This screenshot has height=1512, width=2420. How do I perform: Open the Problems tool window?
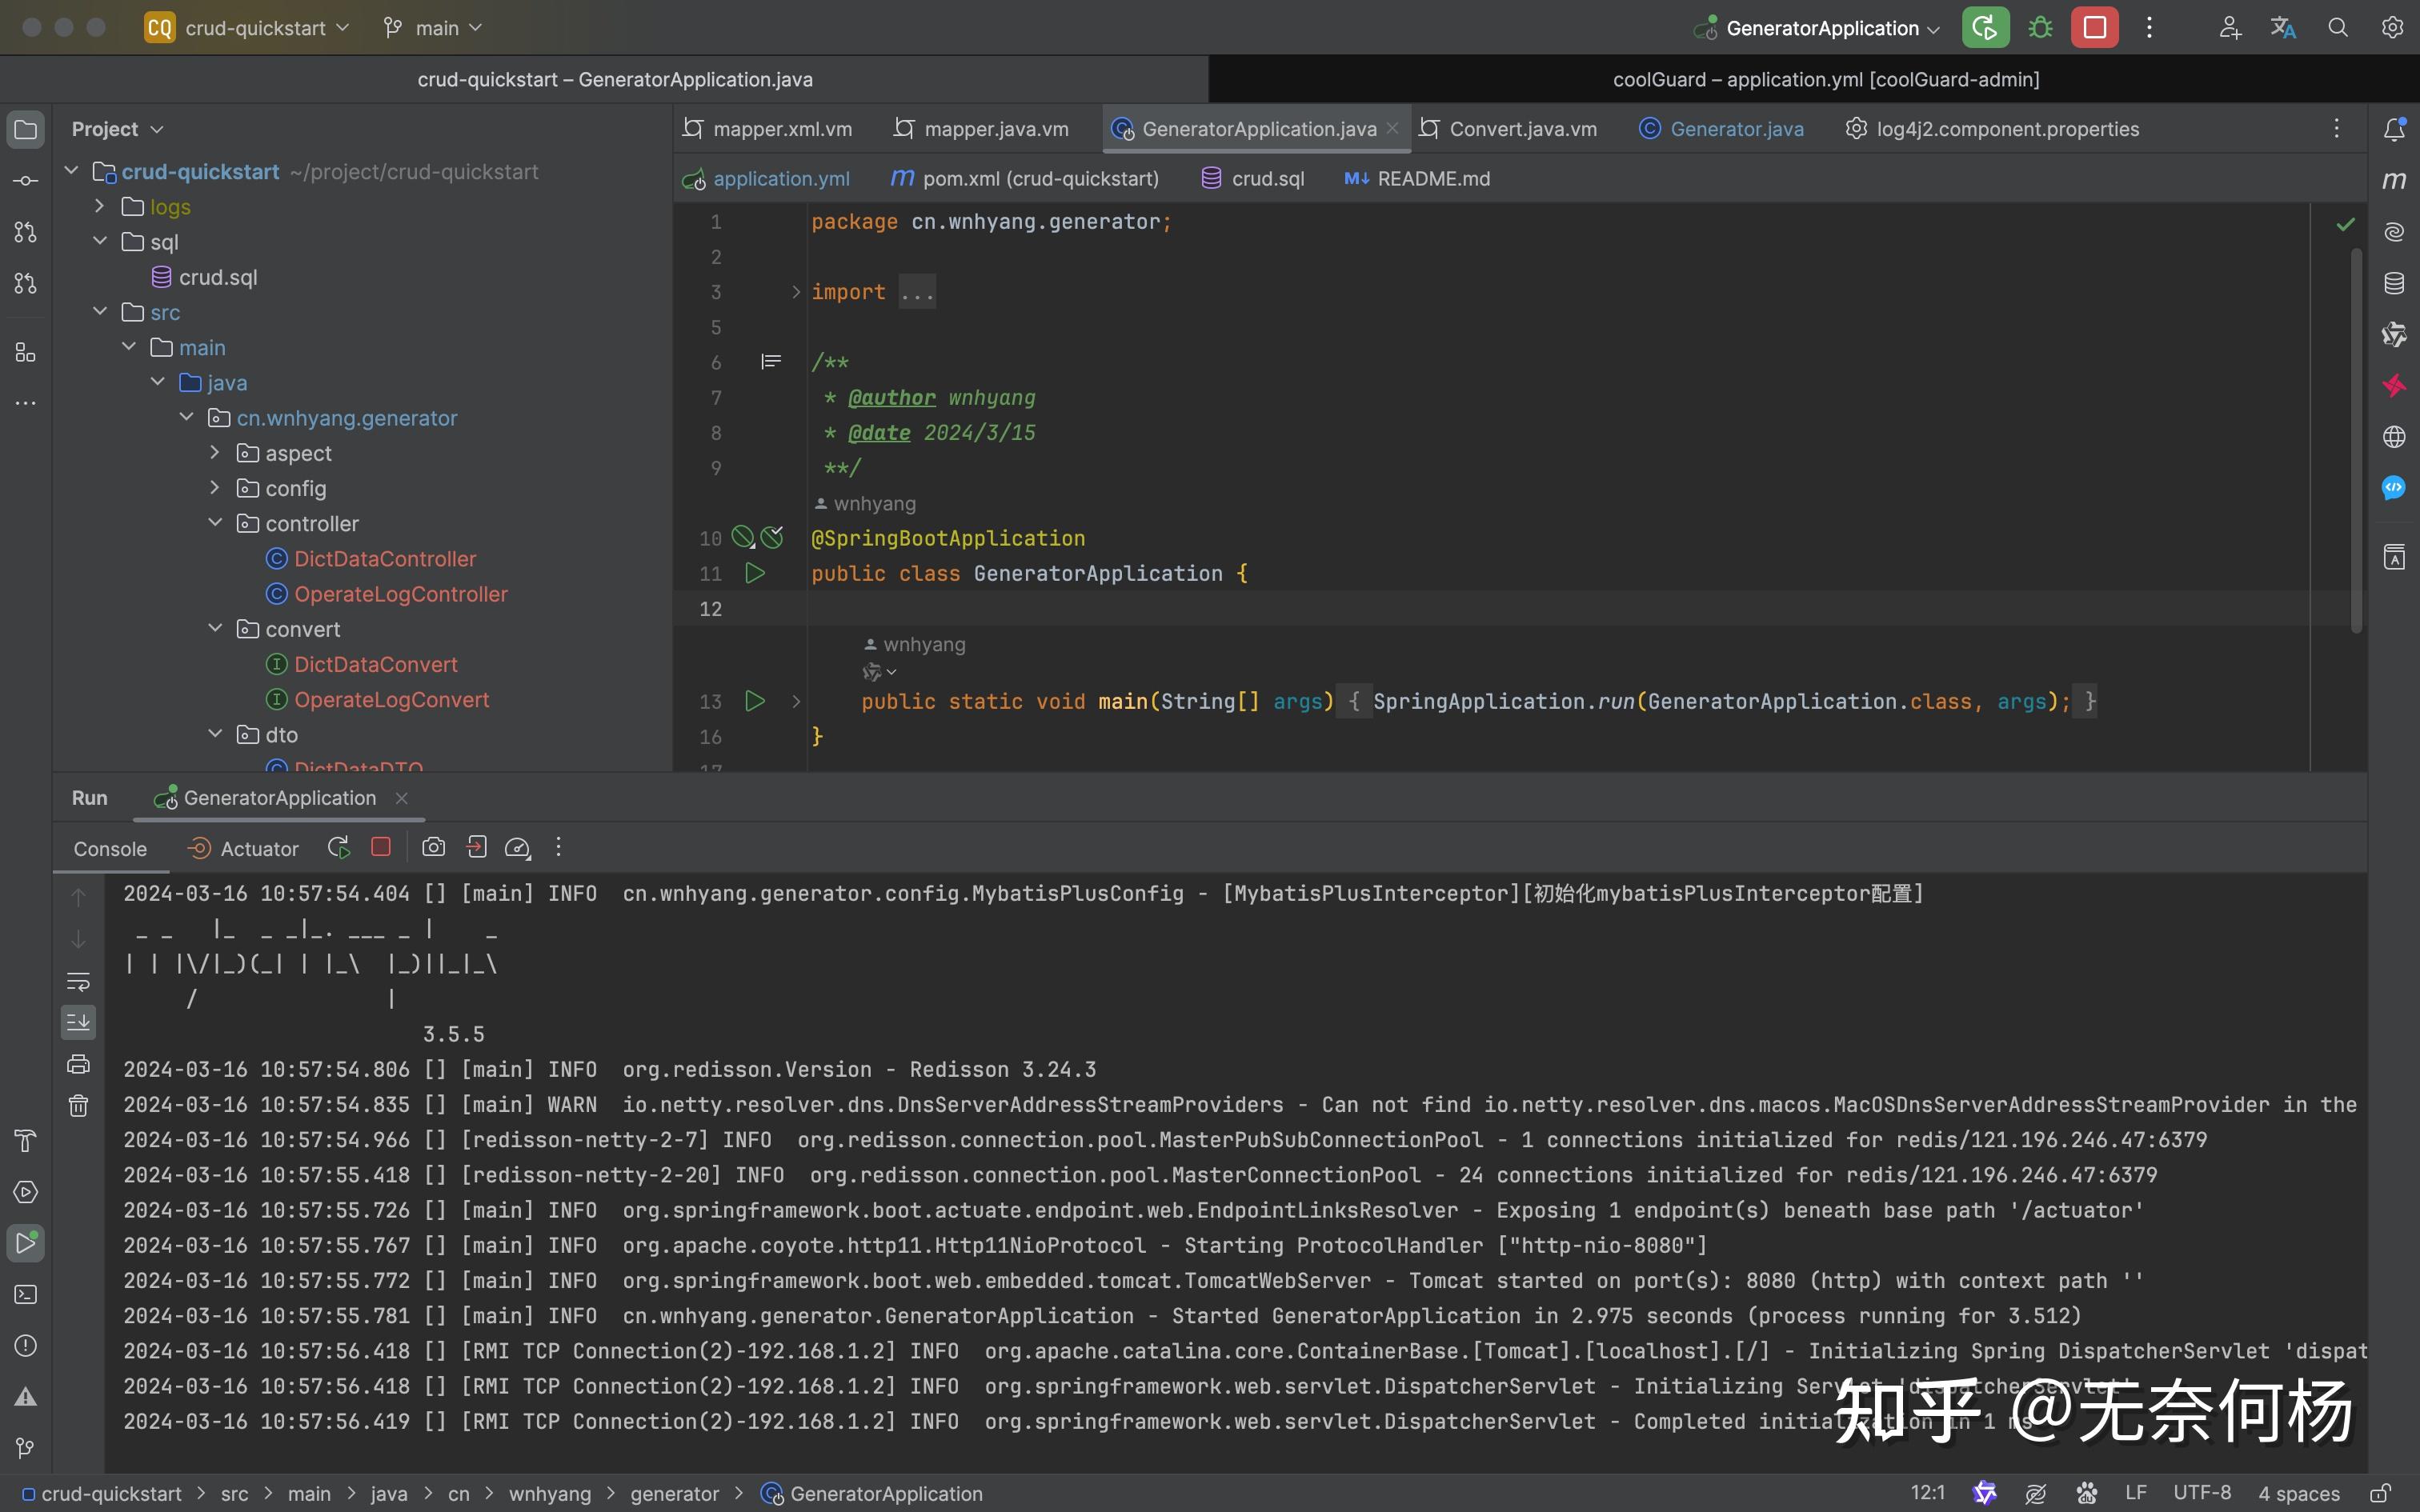pos(26,1345)
